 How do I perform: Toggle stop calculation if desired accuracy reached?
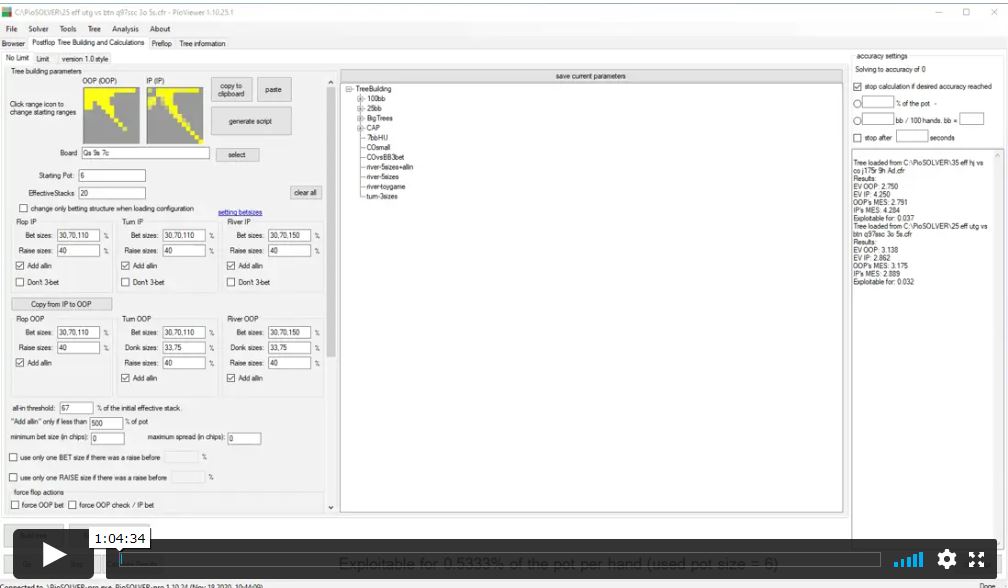click(x=857, y=86)
